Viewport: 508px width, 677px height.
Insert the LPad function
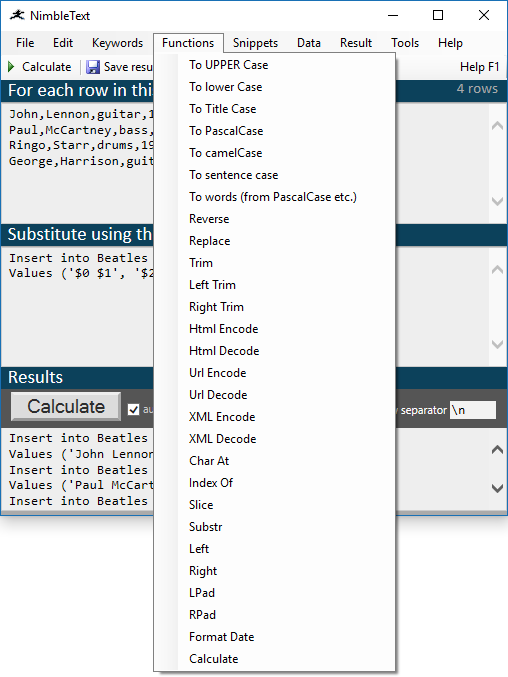(275, 593)
